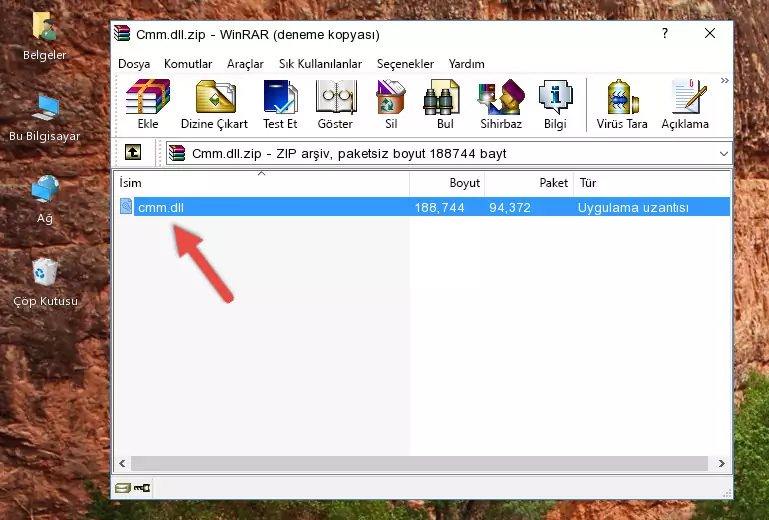This screenshot has height=520, width=769.
Task: Open the archive path dropdown
Action: tap(723, 154)
